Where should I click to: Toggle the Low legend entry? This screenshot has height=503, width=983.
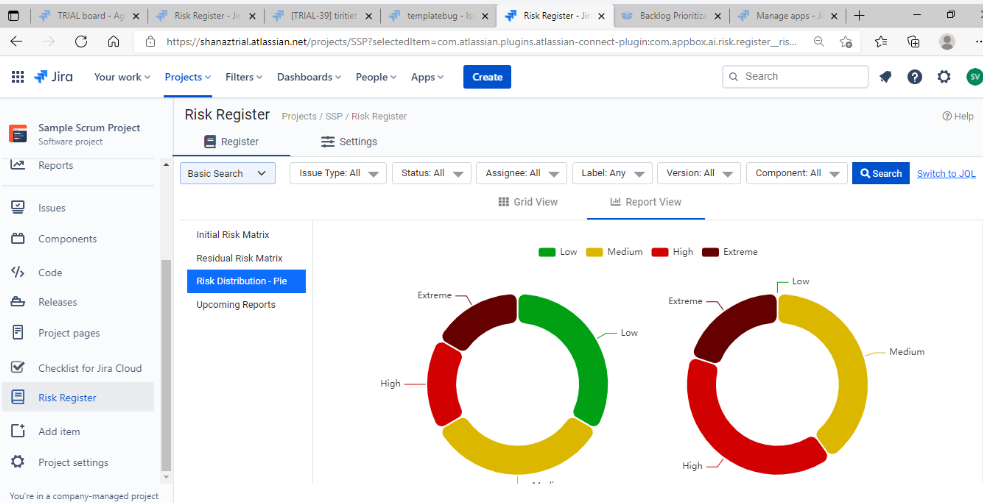coord(558,252)
